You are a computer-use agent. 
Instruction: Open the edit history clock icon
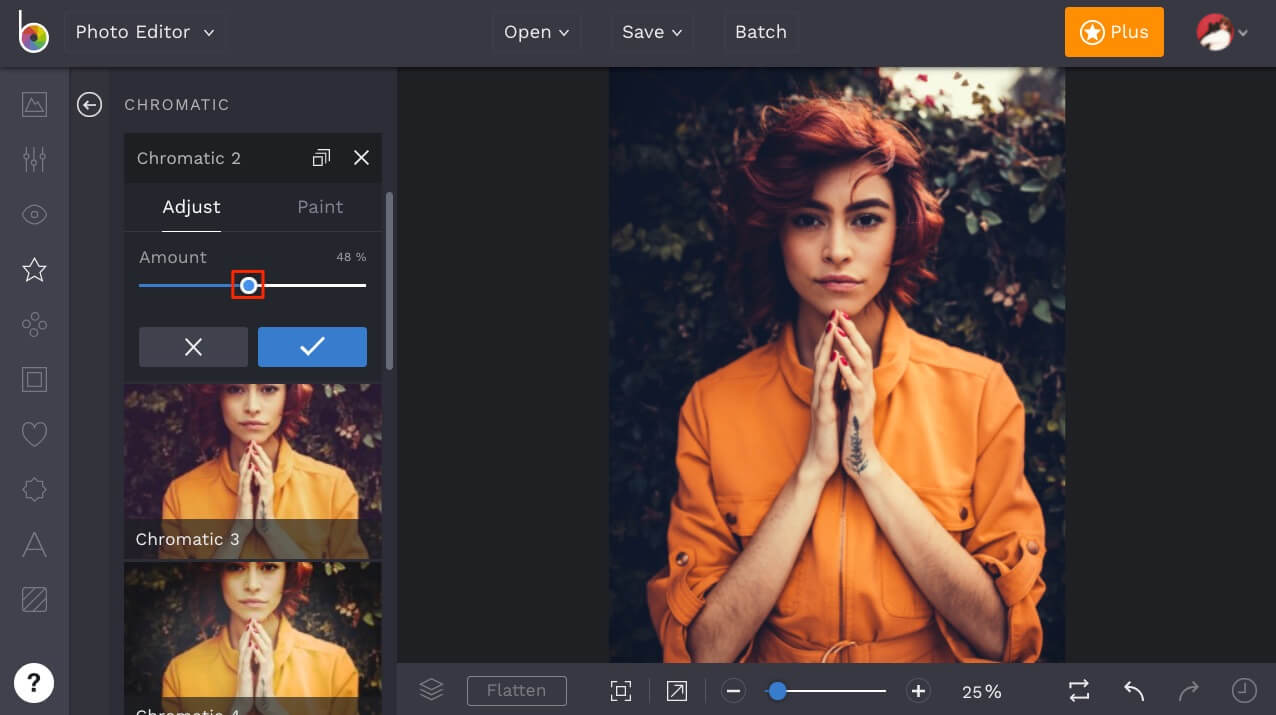click(1243, 690)
